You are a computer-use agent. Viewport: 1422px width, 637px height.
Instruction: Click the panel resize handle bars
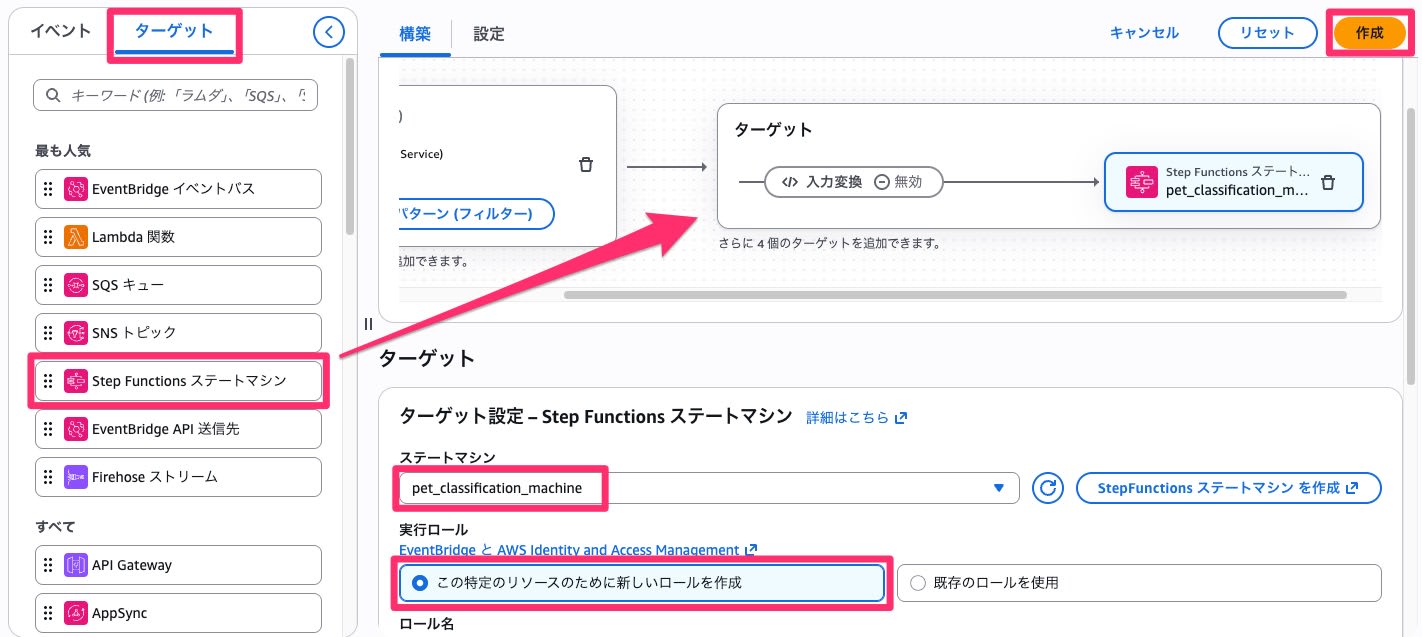[x=368, y=323]
